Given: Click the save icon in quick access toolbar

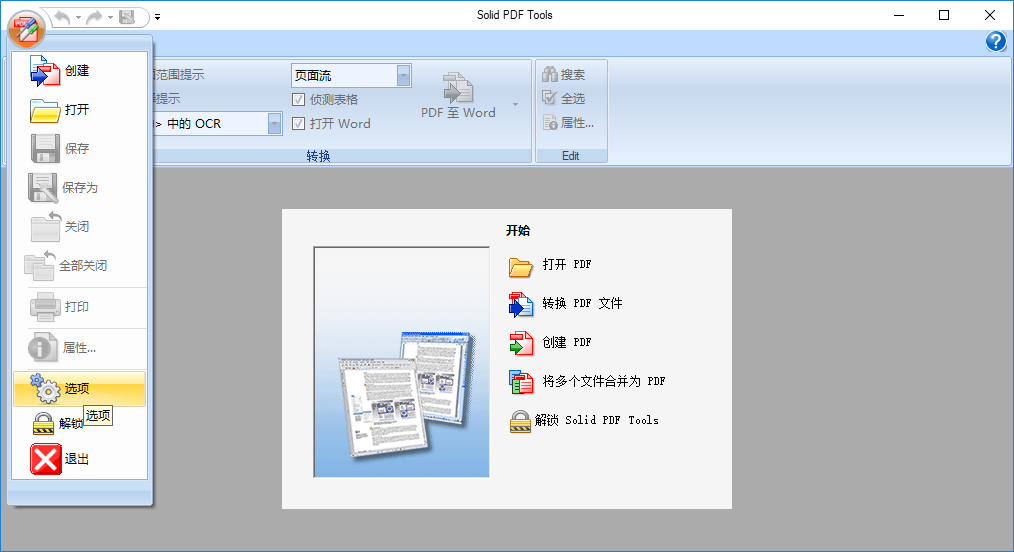Looking at the screenshot, I should 127,17.
